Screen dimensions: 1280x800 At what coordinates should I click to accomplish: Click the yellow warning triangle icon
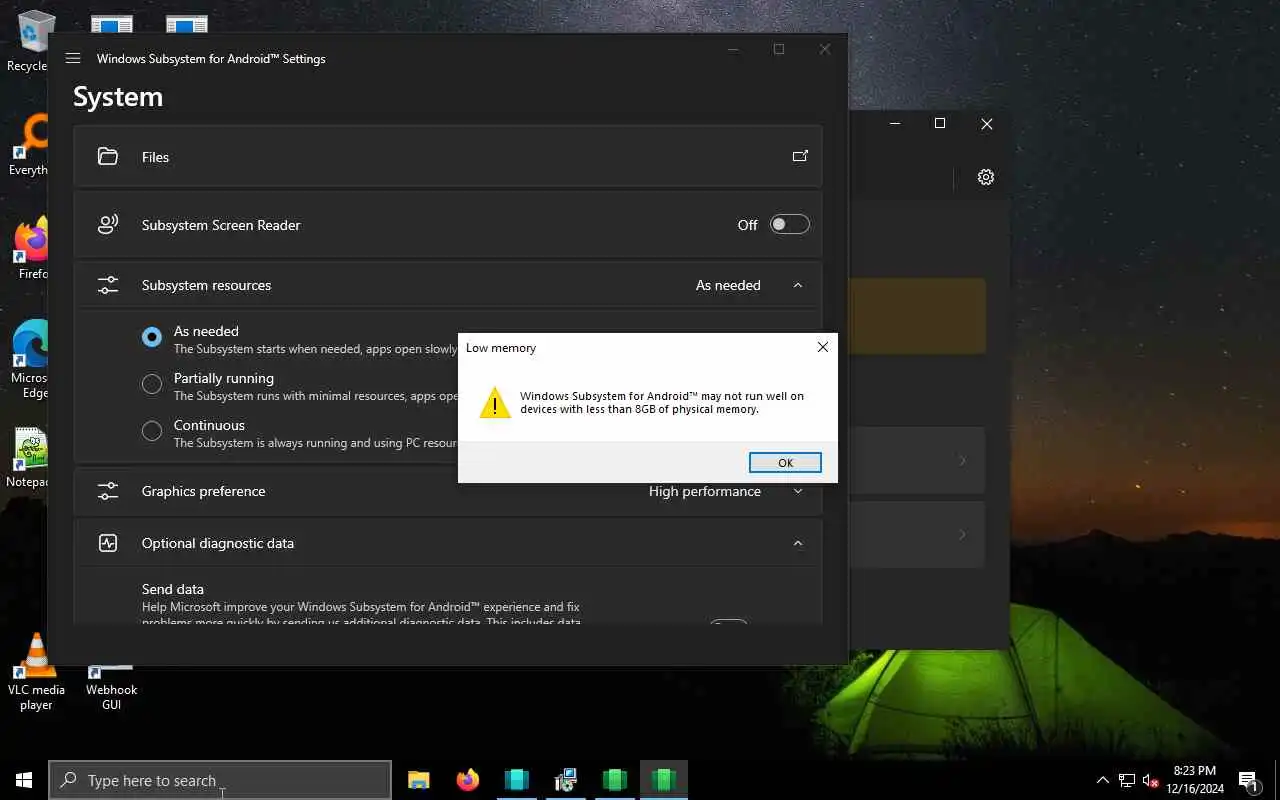495,402
